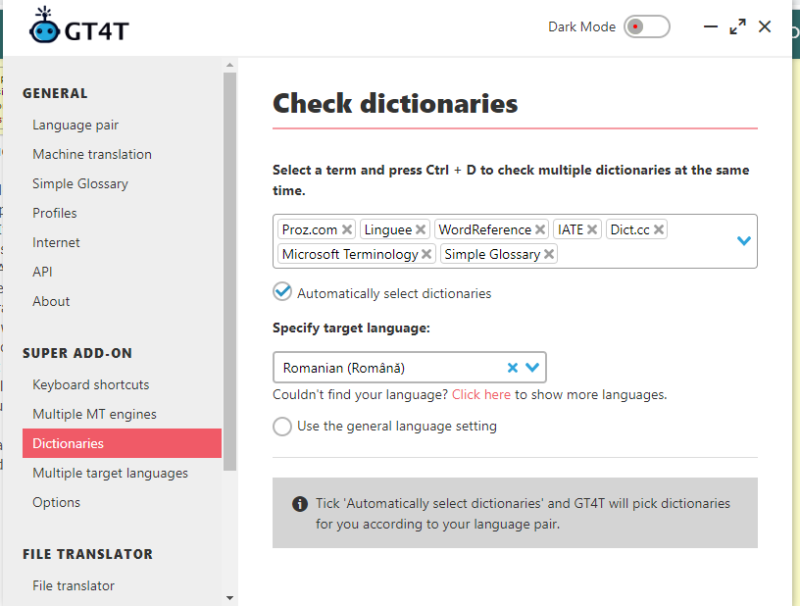This screenshot has height=606, width=800.
Task: Clear the Romanian target language selection
Action: coord(513,367)
